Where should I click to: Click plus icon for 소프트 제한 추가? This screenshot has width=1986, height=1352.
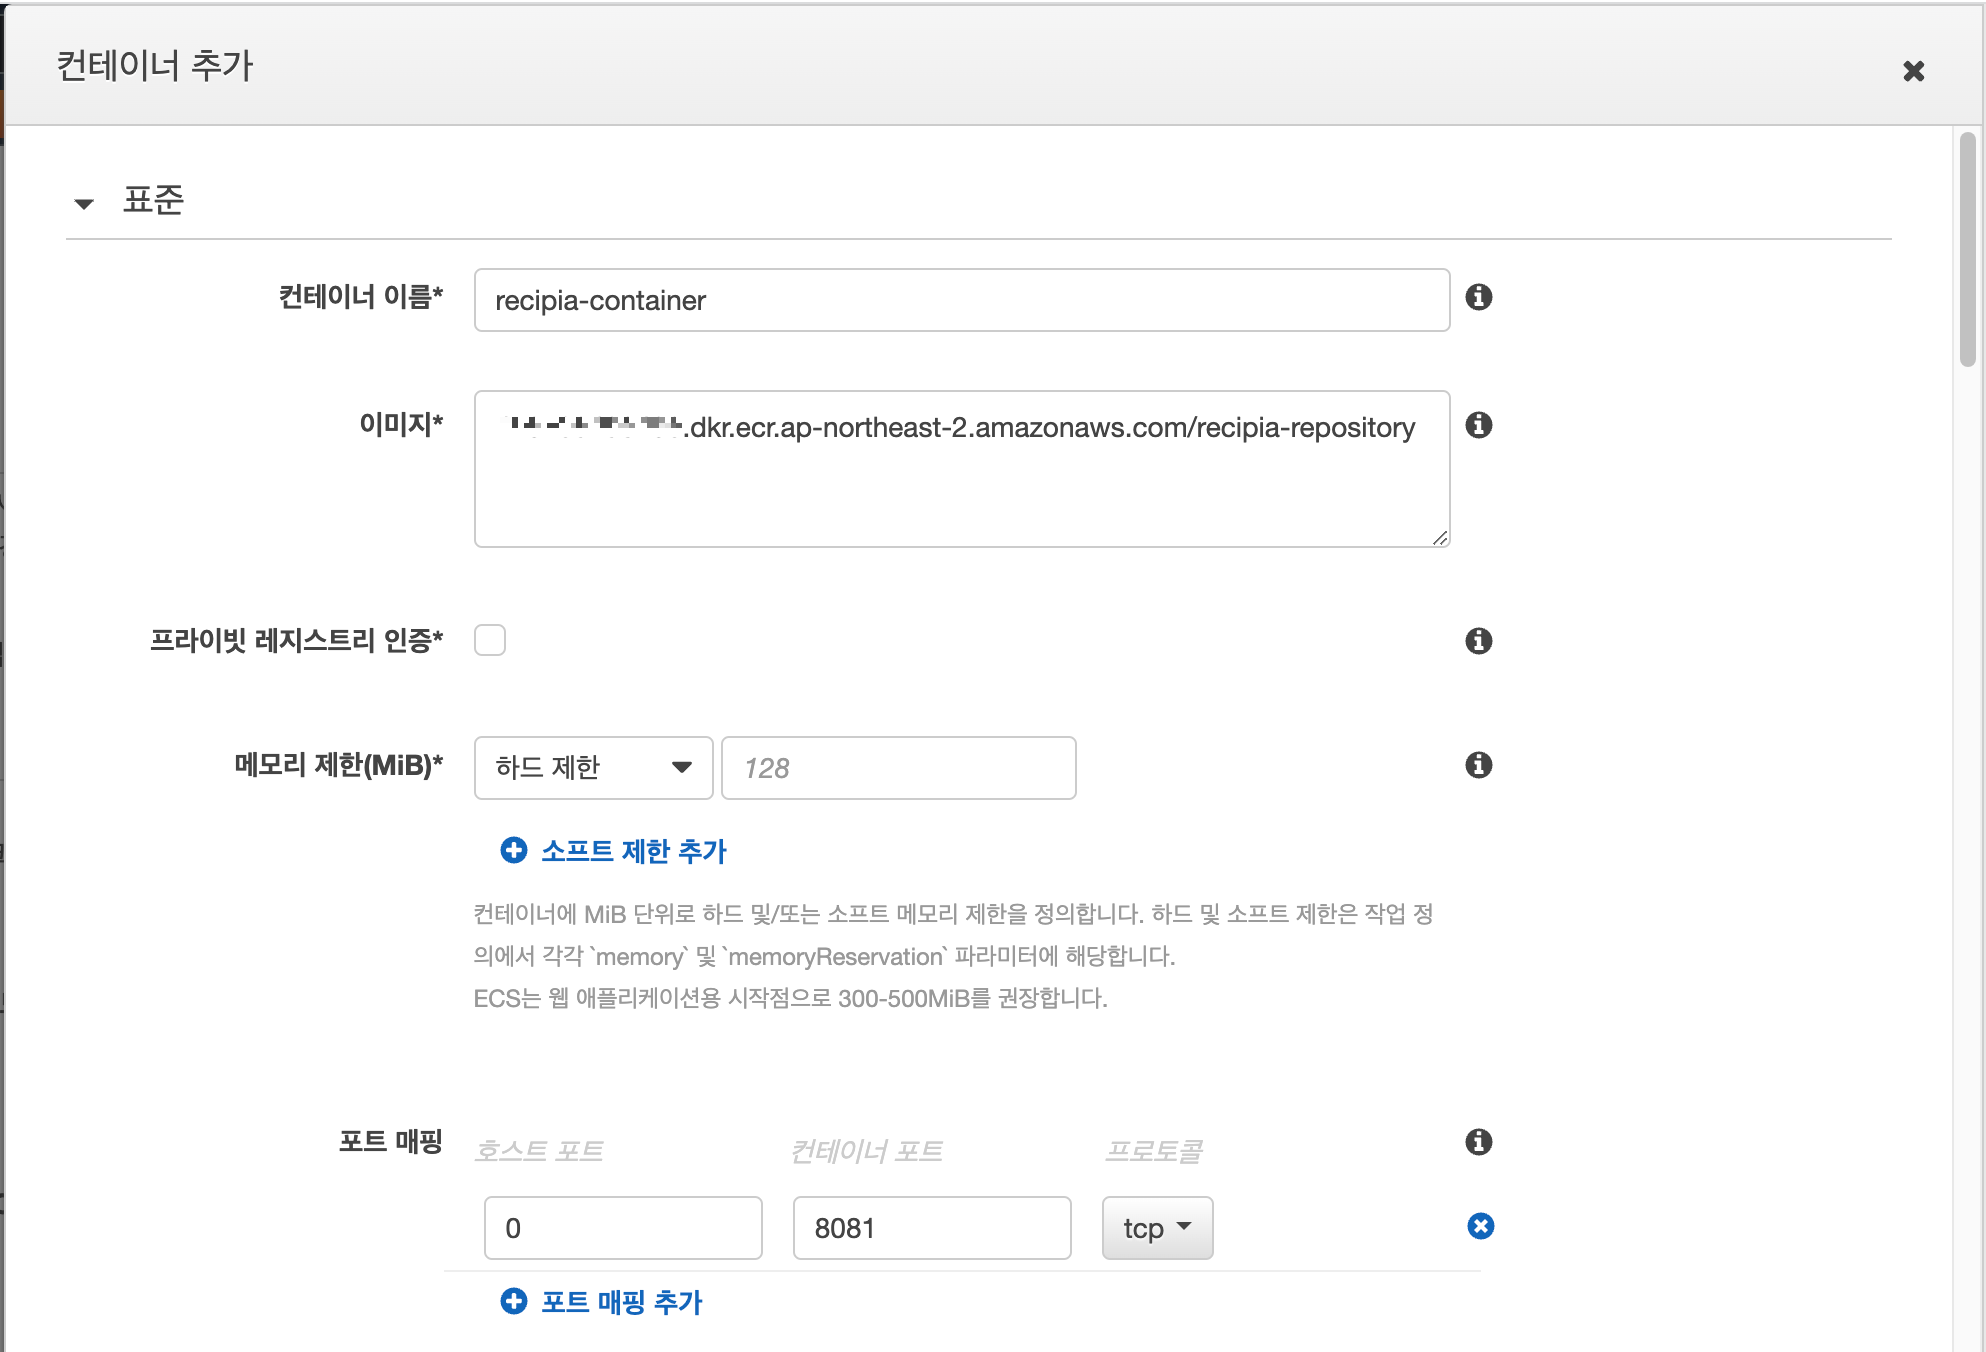[514, 850]
